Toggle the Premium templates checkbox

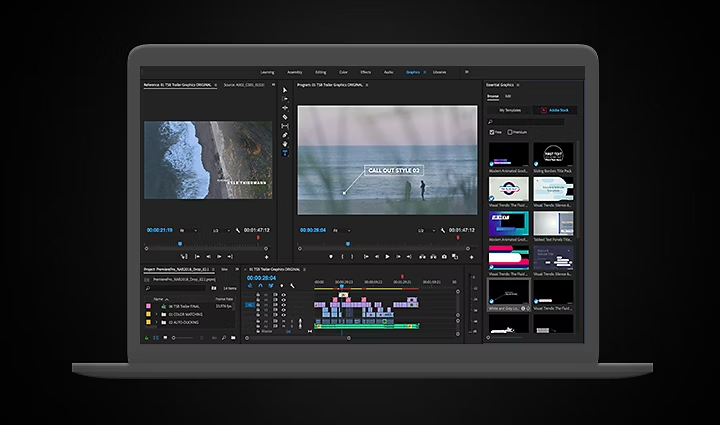(x=510, y=132)
